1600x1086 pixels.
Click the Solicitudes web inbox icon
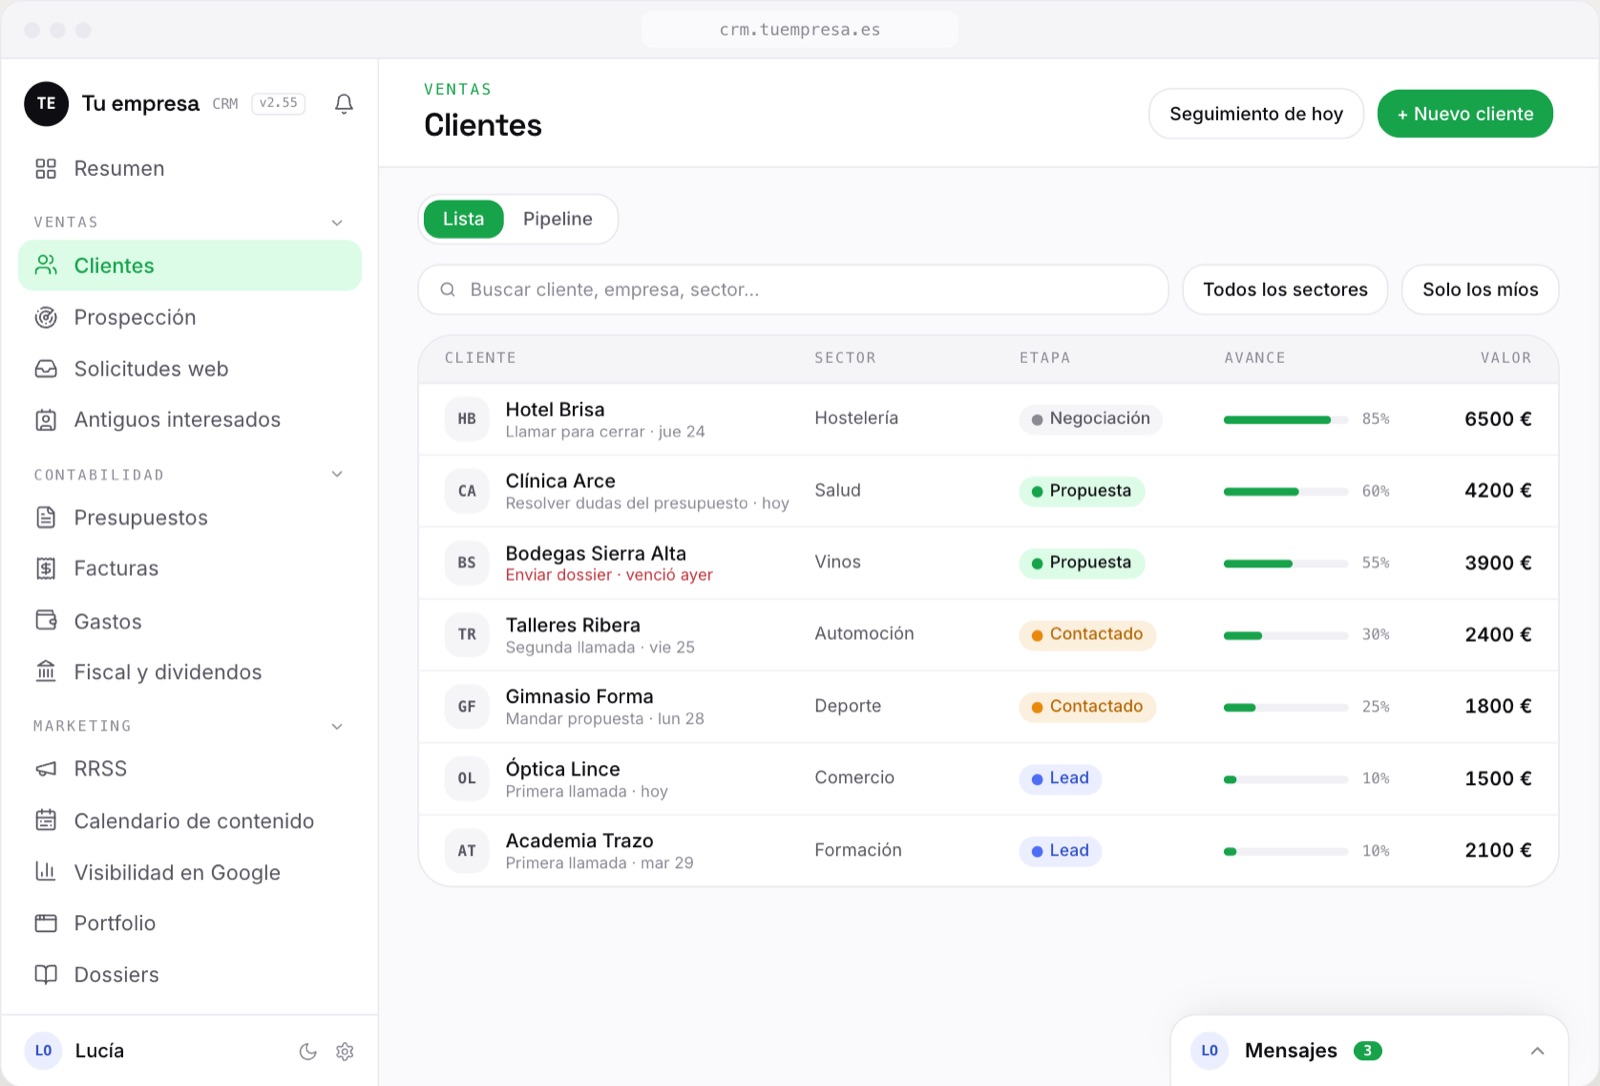(46, 369)
